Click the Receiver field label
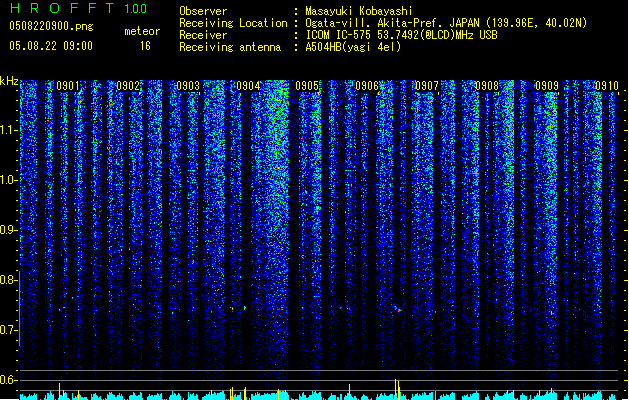 203,35
